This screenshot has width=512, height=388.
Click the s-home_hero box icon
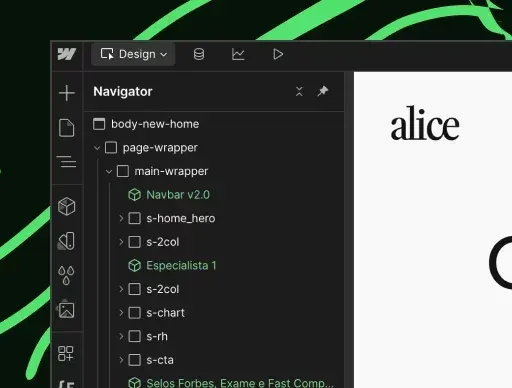pos(135,218)
